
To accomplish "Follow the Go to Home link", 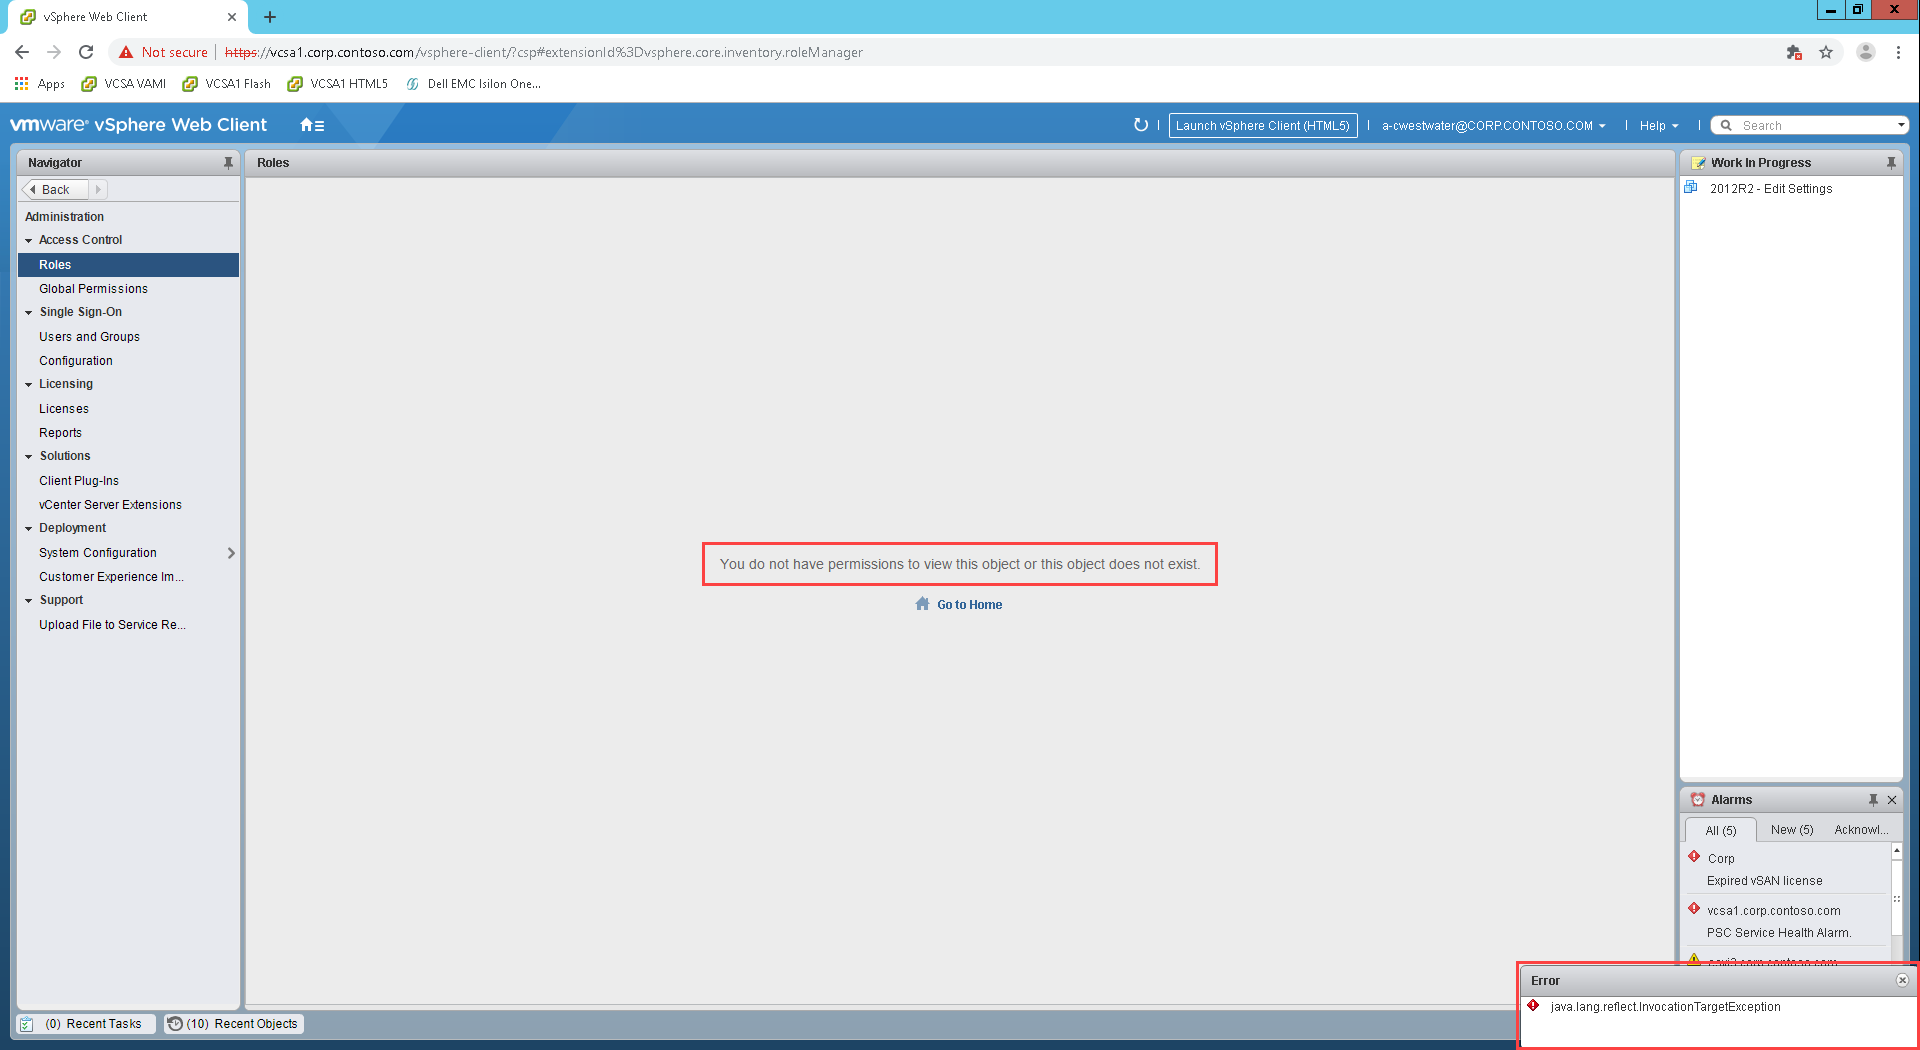I will point(969,605).
